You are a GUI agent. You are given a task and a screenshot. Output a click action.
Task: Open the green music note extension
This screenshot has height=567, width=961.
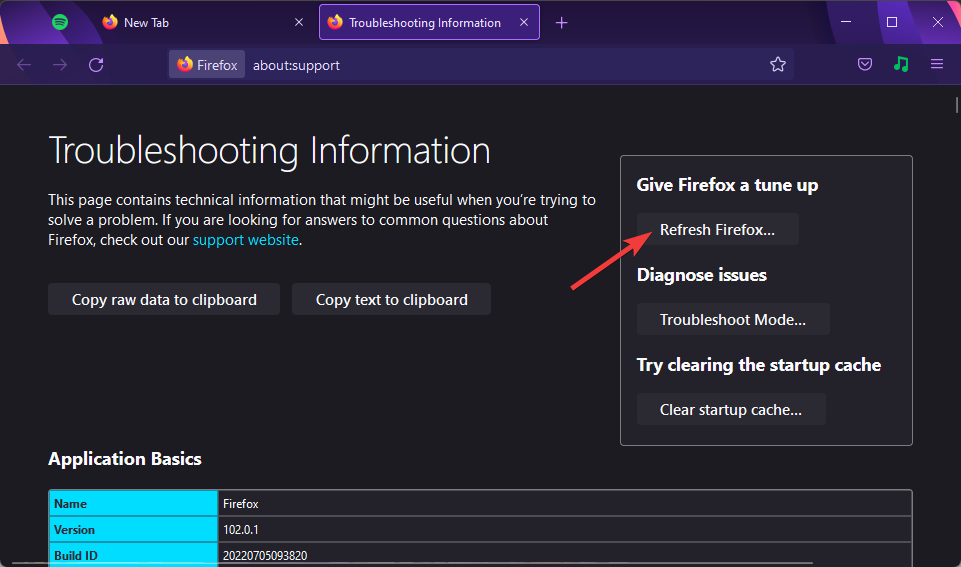(x=901, y=64)
